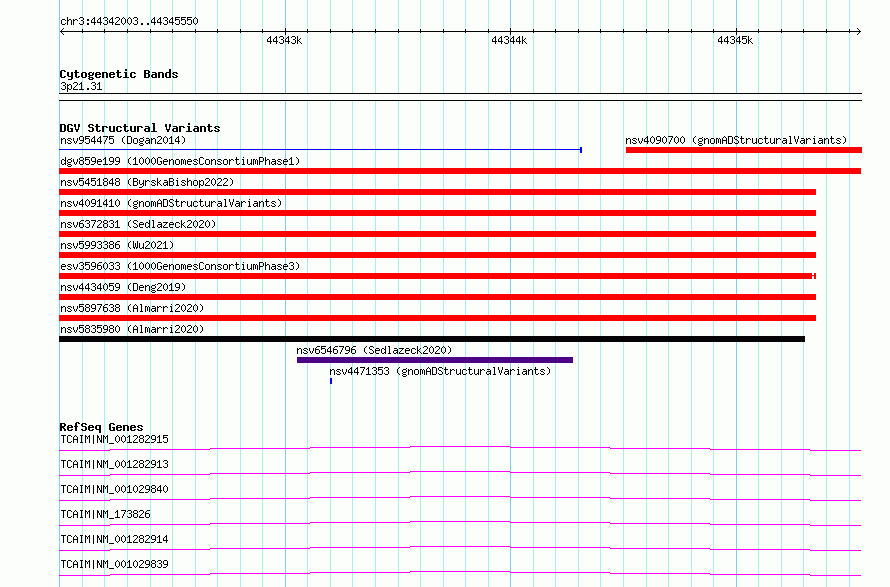Open TCAIM|NM_173826 transcript

105,514
